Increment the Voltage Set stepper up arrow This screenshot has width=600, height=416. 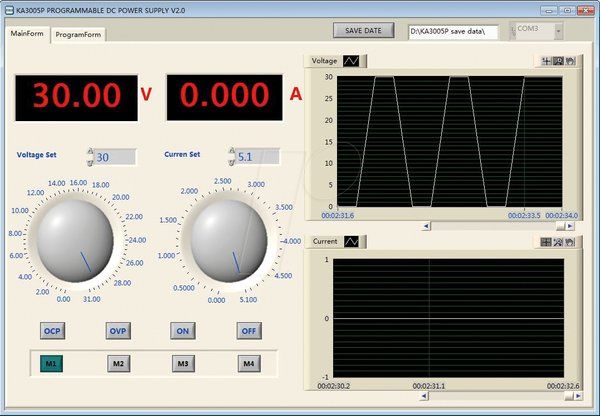point(90,151)
